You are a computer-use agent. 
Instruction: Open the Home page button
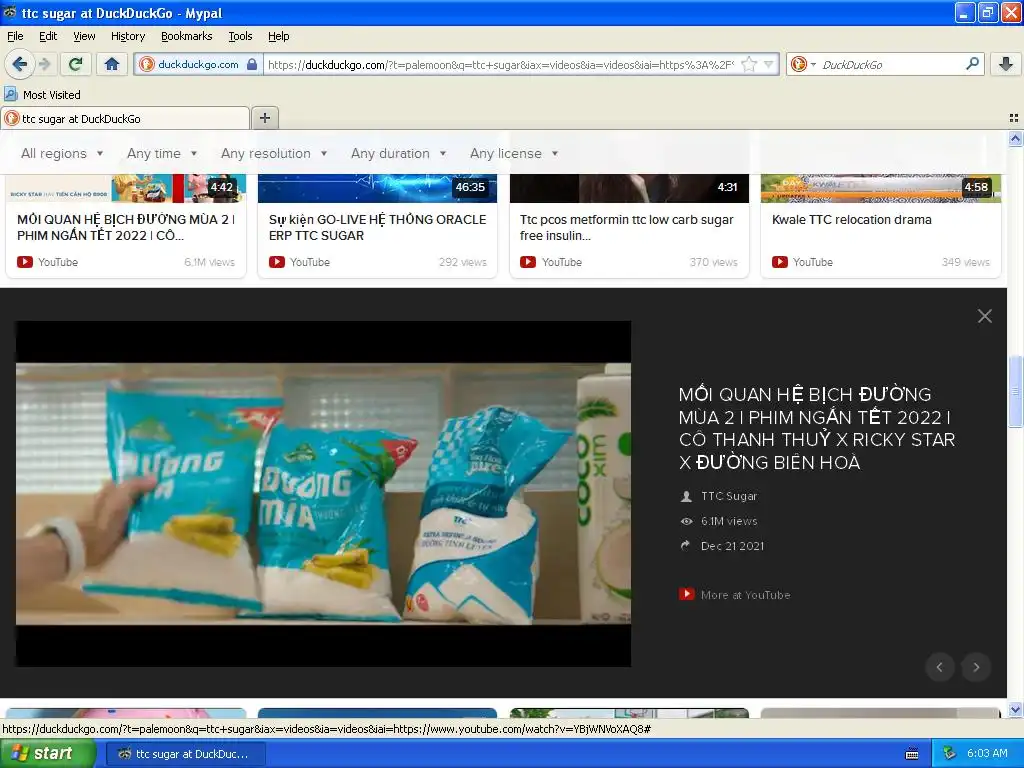pos(112,64)
